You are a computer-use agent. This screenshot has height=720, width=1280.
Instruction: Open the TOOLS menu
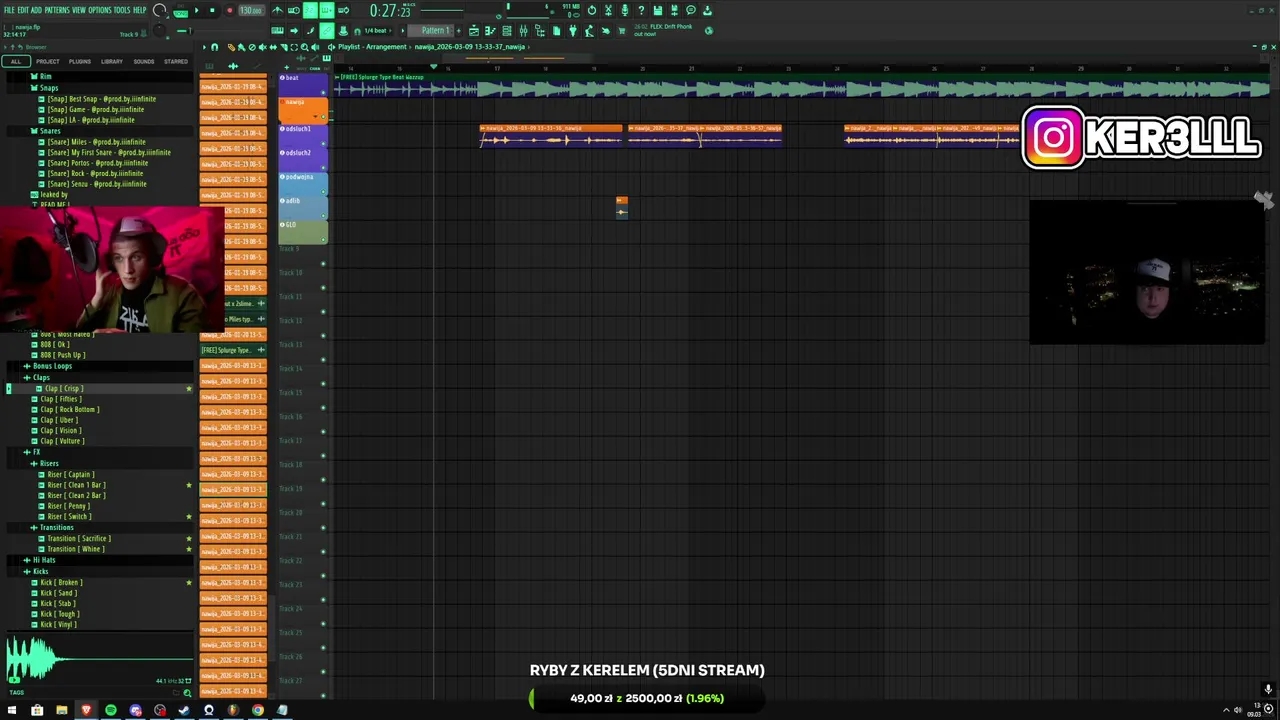click(x=122, y=10)
